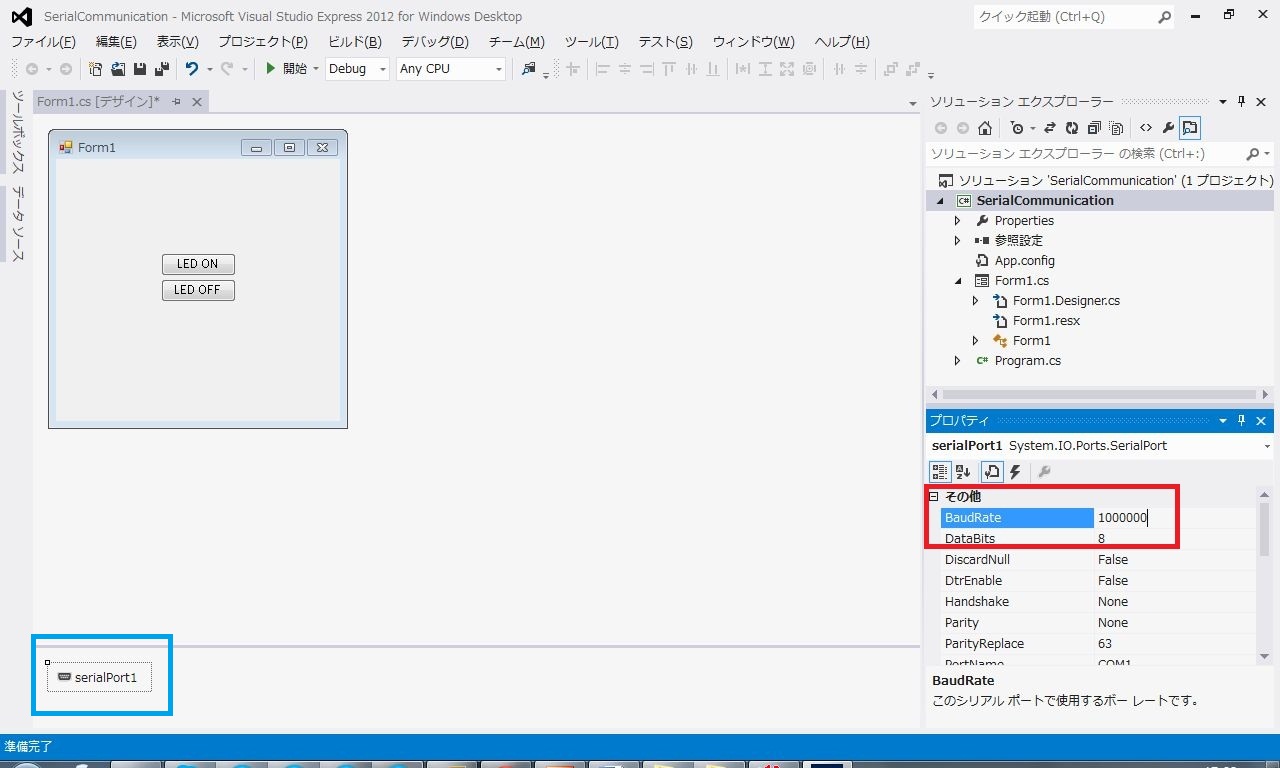Click the Save All toolbar icon

(x=161, y=69)
